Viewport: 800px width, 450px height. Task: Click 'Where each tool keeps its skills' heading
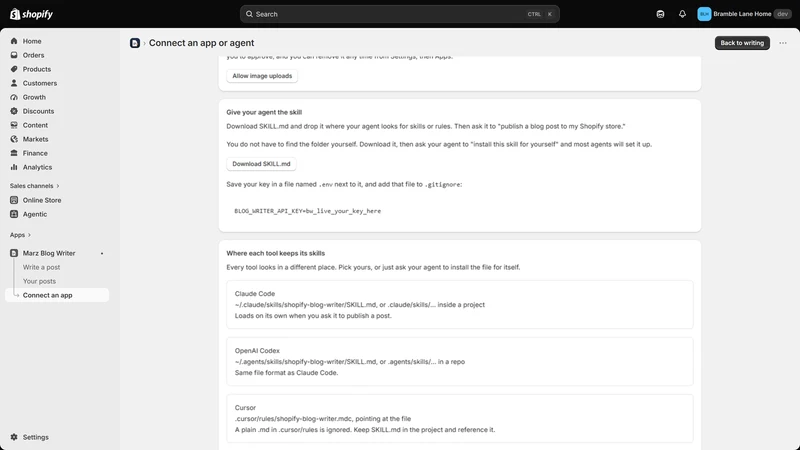[x=276, y=253]
